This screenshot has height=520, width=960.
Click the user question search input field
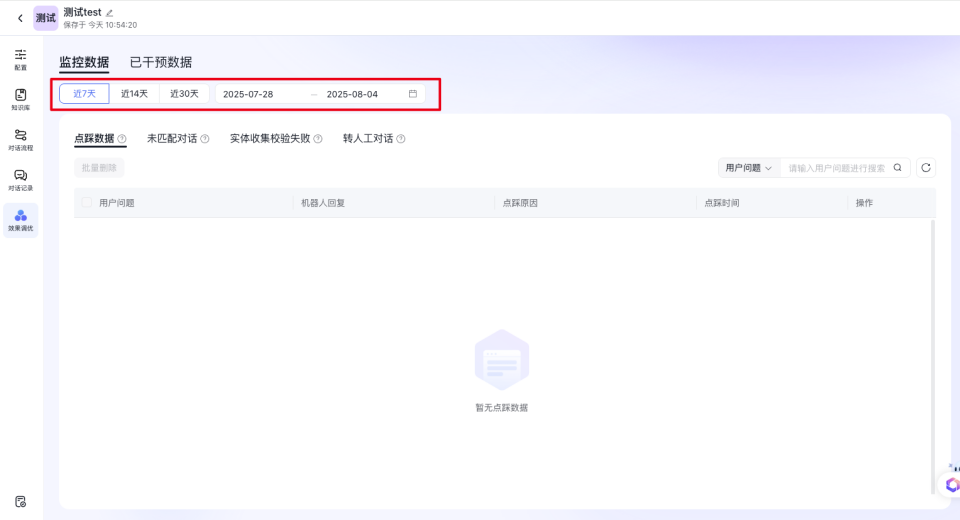click(836, 168)
